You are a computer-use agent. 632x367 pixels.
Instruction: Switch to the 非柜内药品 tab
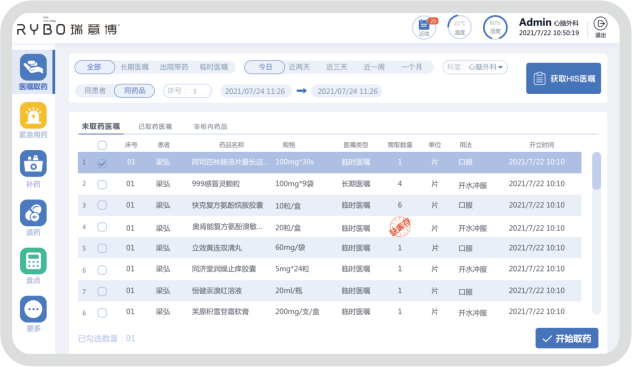point(210,126)
